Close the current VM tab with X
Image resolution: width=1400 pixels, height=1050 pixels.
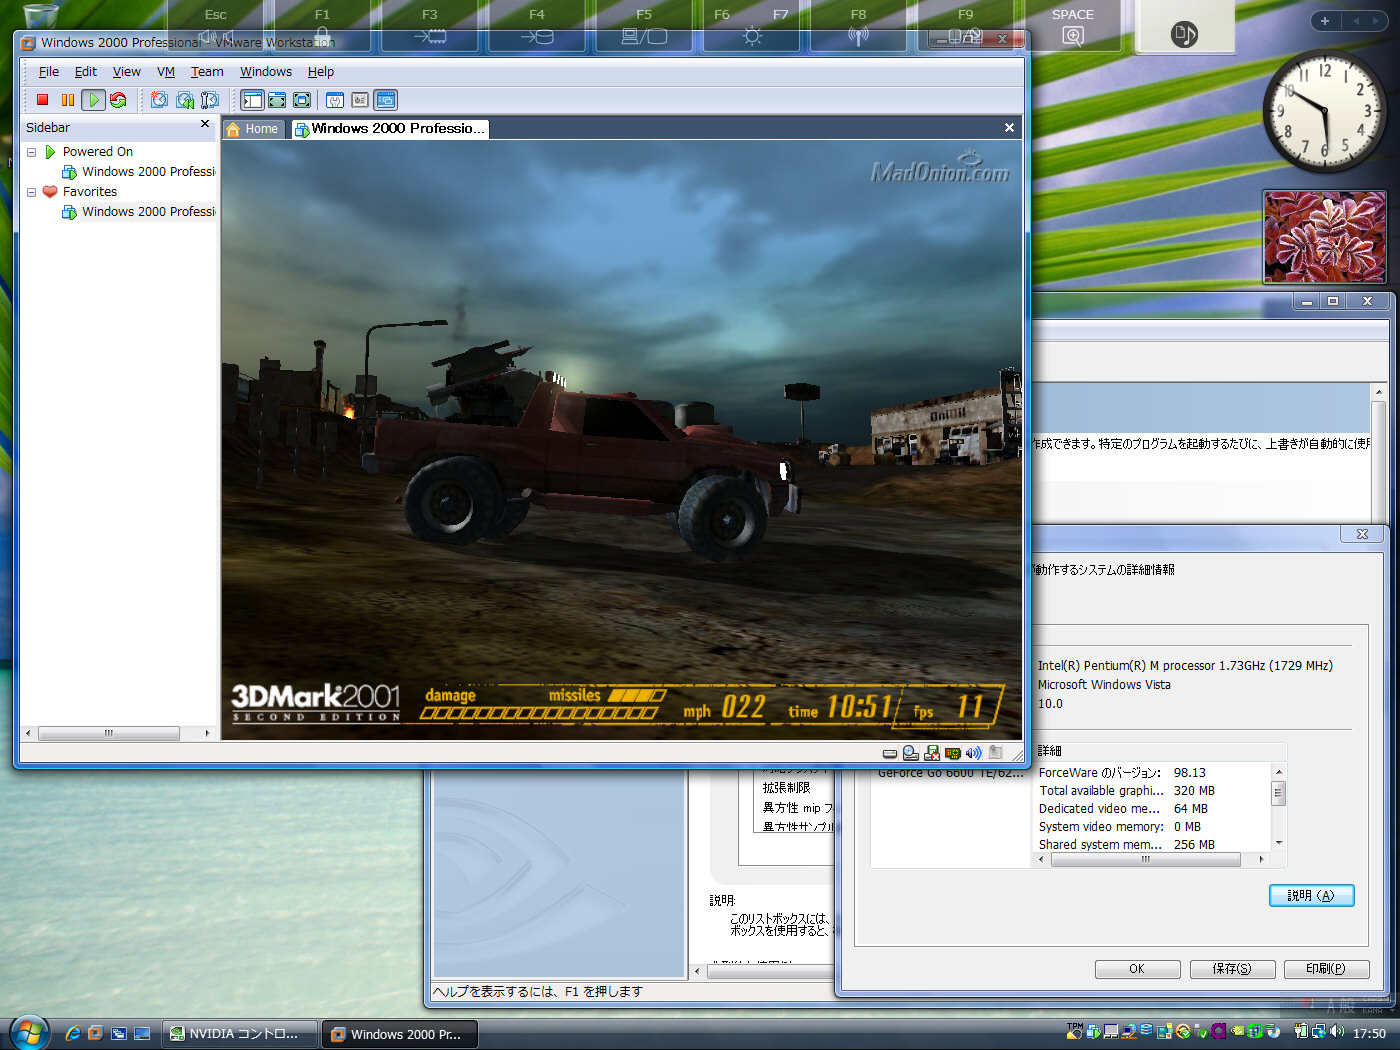tap(1009, 128)
